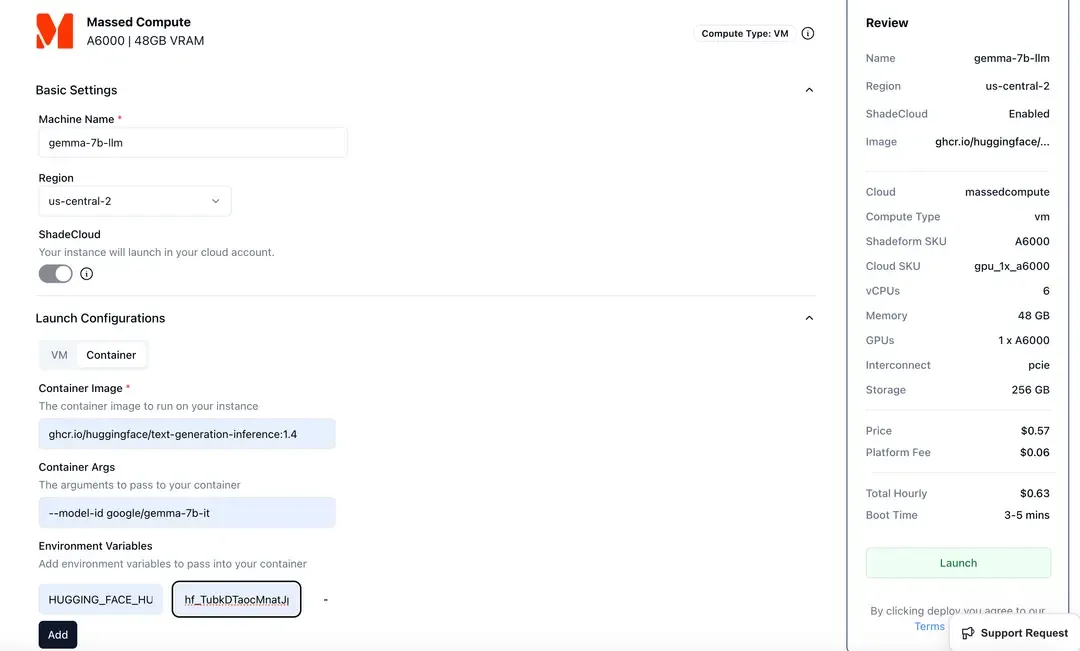Remove the environment variable with minus icon

pyautogui.click(x=326, y=600)
